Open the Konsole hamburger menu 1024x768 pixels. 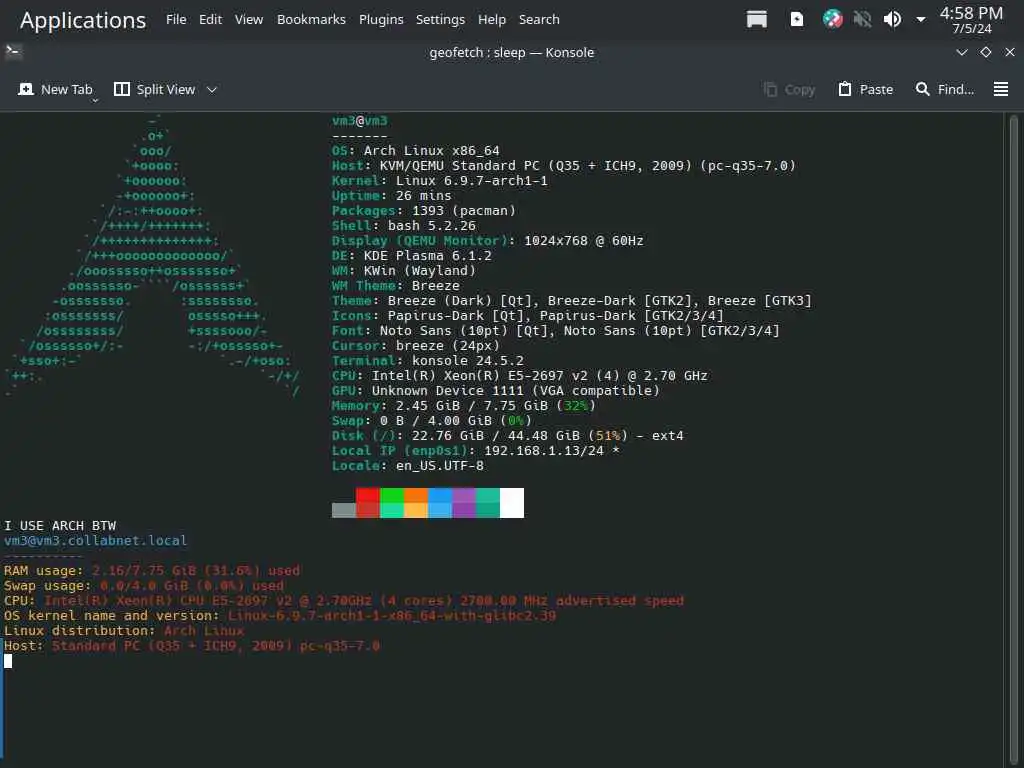pyautogui.click(x=1000, y=89)
